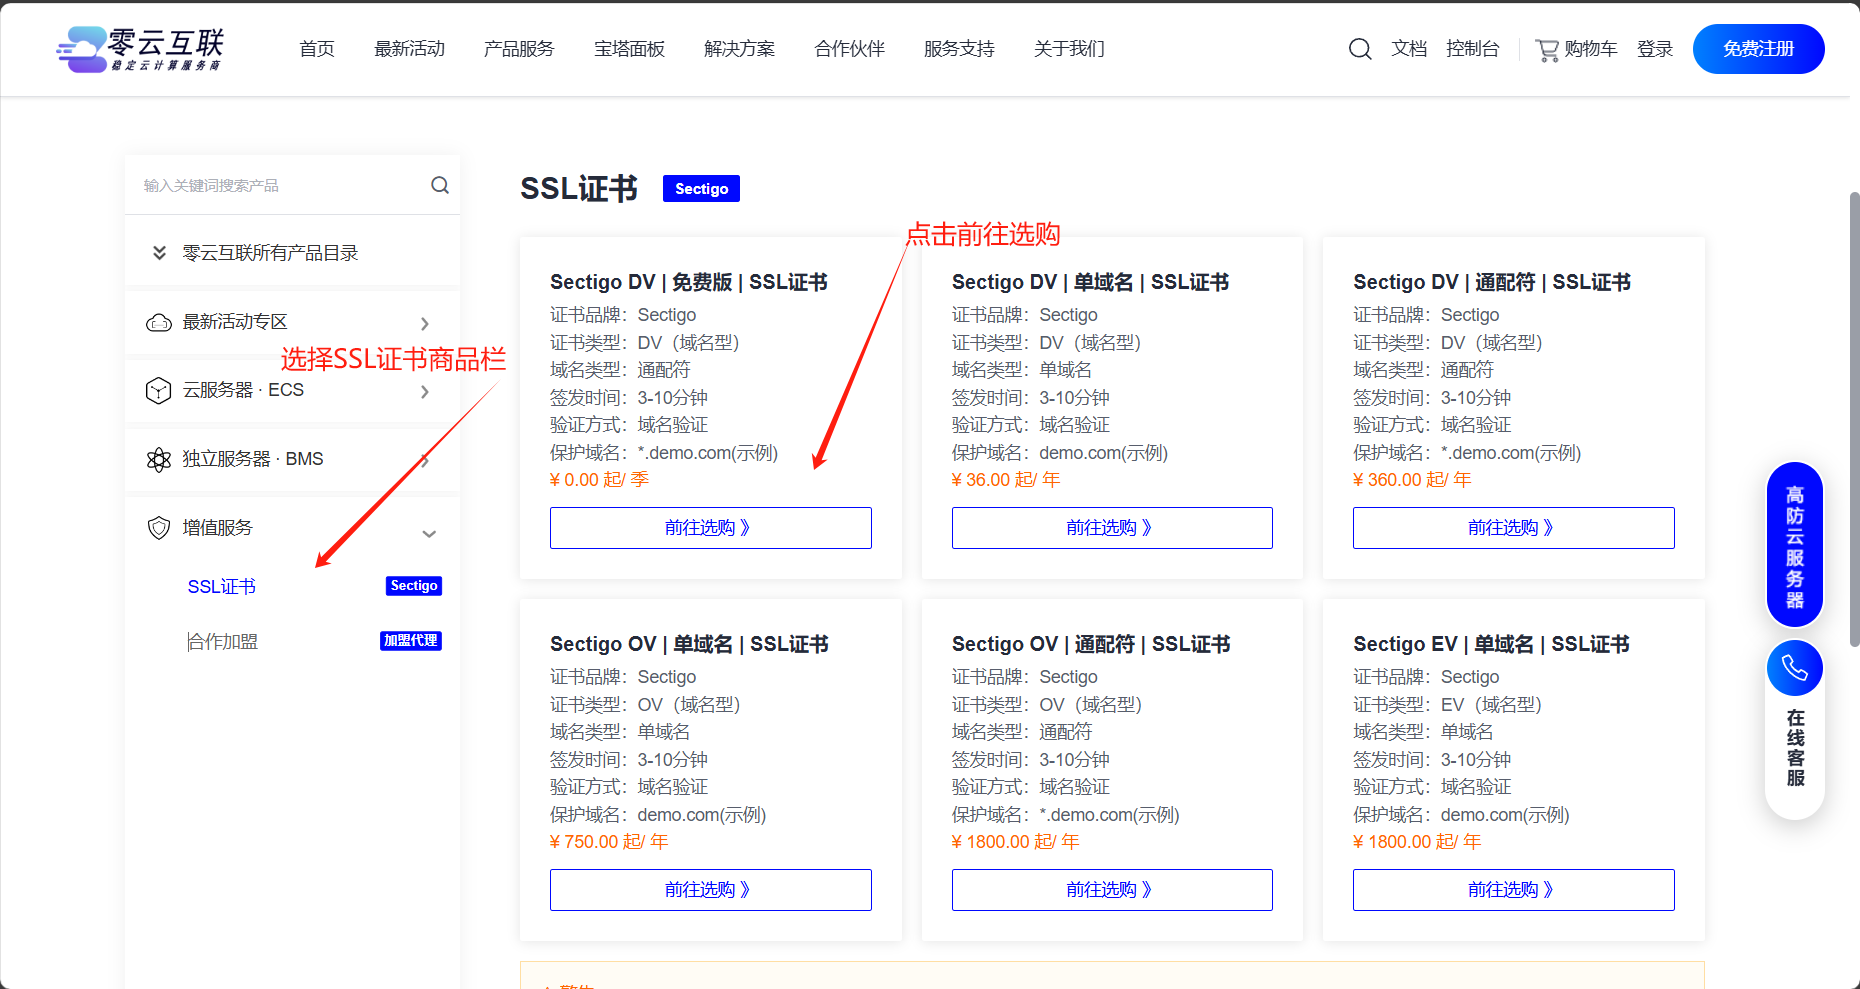Image resolution: width=1860 pixels, height=989 pixels.
Task: Expand the 独立服务器 BMS chevron arrow
Action: tap(425, 460)
